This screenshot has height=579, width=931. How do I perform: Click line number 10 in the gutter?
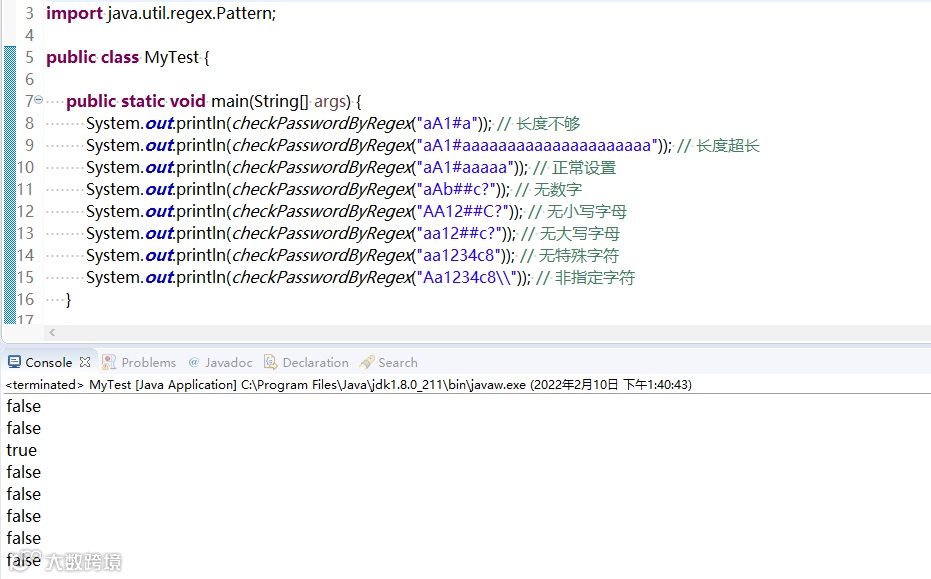coord(25,167)
